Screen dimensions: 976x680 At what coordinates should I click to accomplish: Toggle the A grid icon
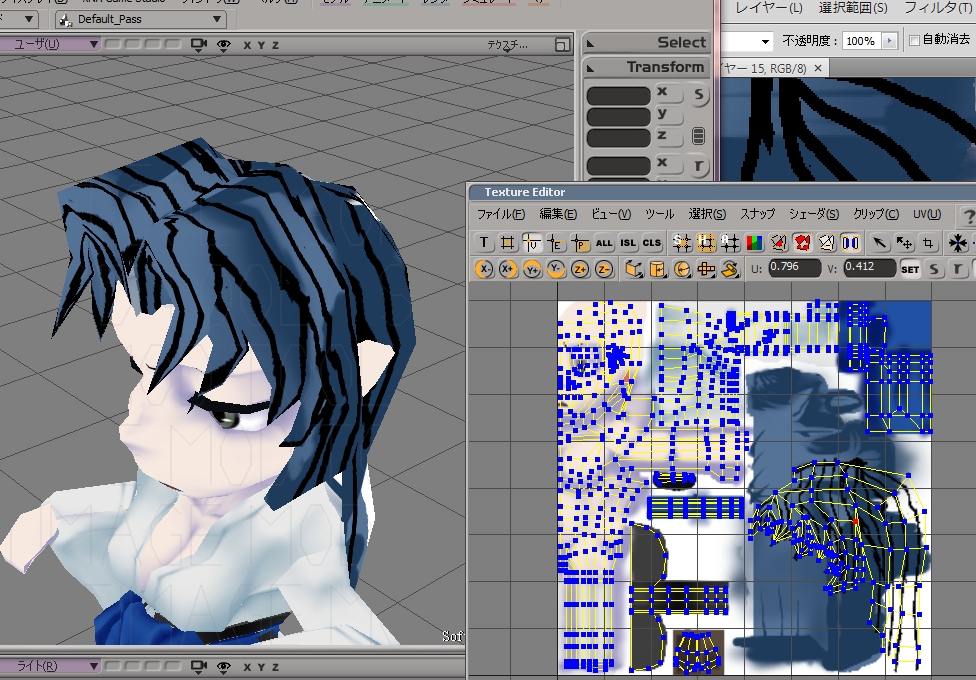730,243
